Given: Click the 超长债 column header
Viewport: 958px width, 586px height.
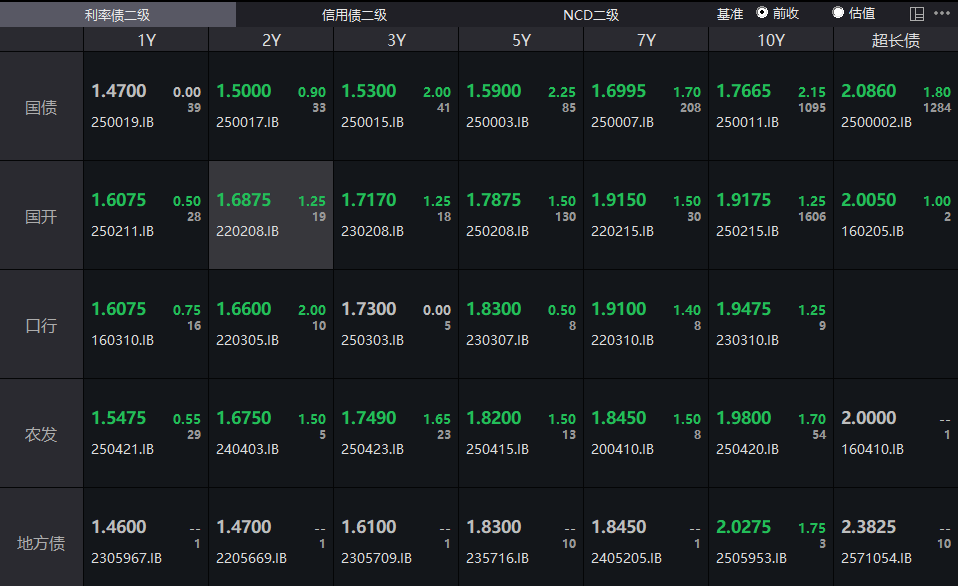Looking at the screenshot, I should 895,40.
